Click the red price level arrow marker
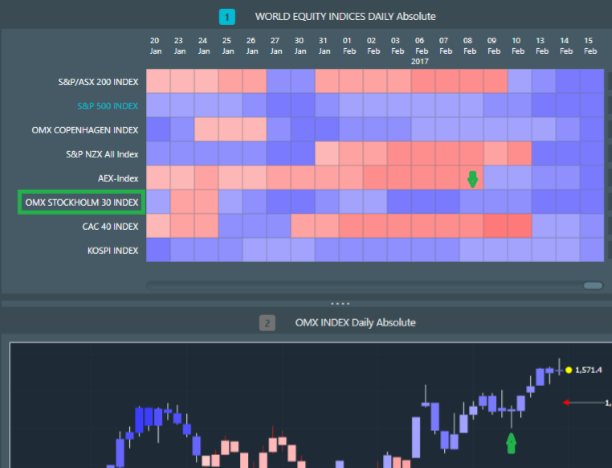612x468 pixels. [x=566, y=402]
